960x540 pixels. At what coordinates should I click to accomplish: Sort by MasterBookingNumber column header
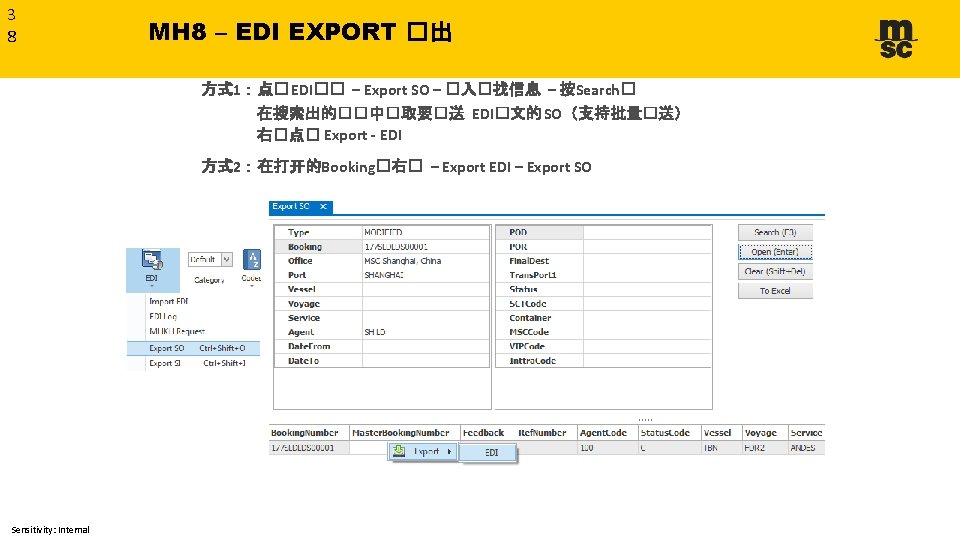point(405,433)
